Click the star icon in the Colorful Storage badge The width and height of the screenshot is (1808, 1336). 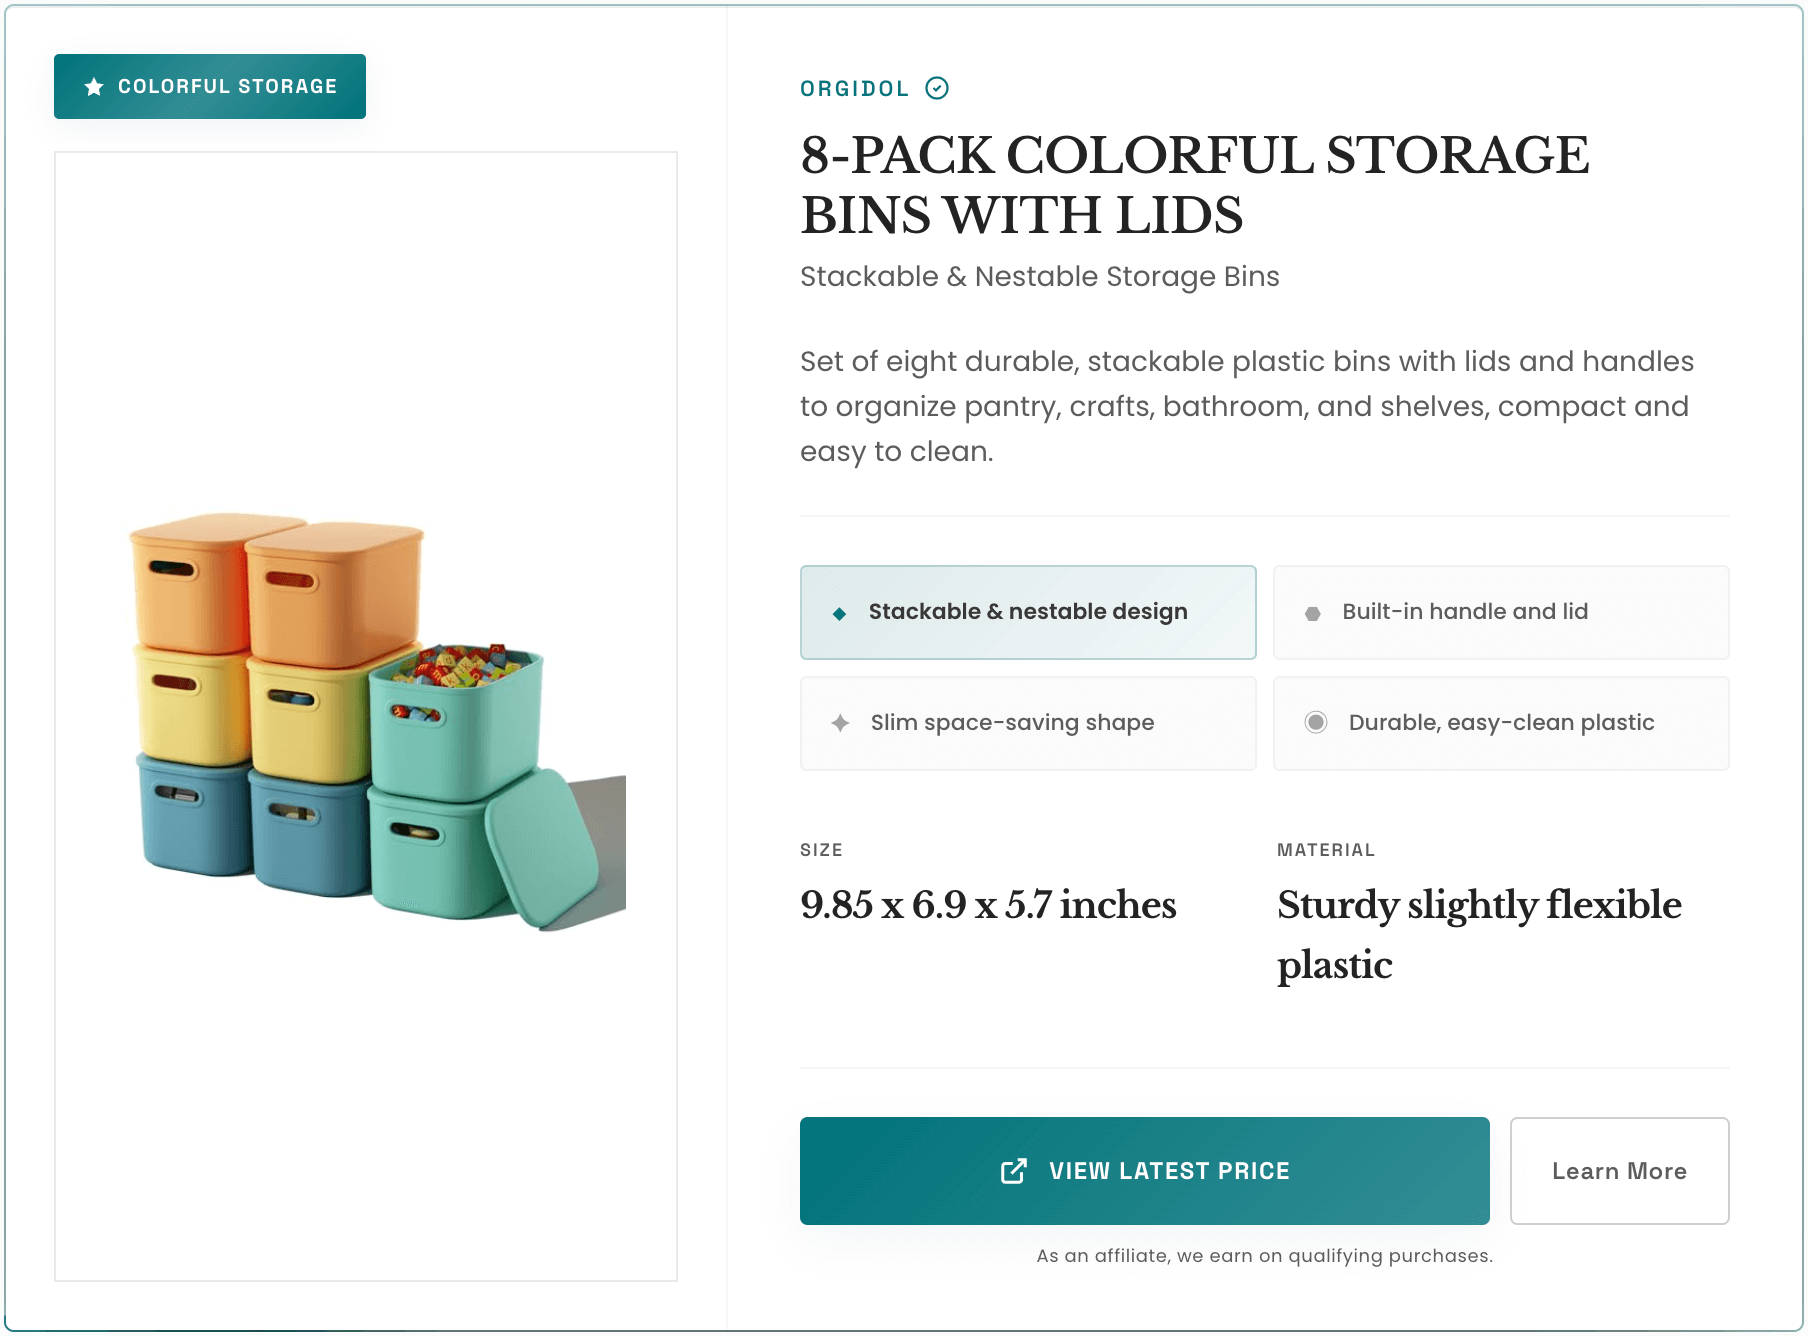click(x=94, y=87)
